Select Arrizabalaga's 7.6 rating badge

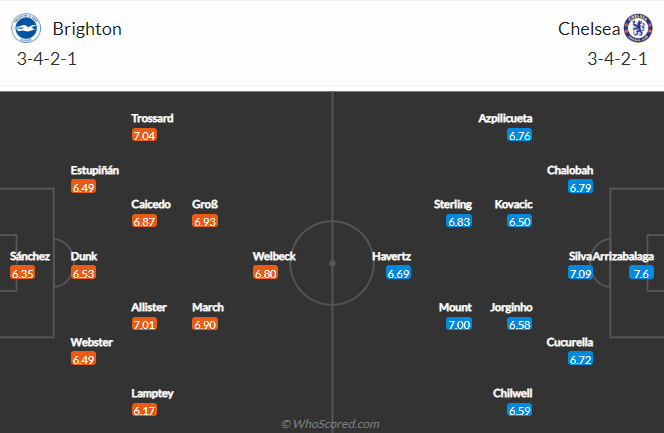[641, 273]
